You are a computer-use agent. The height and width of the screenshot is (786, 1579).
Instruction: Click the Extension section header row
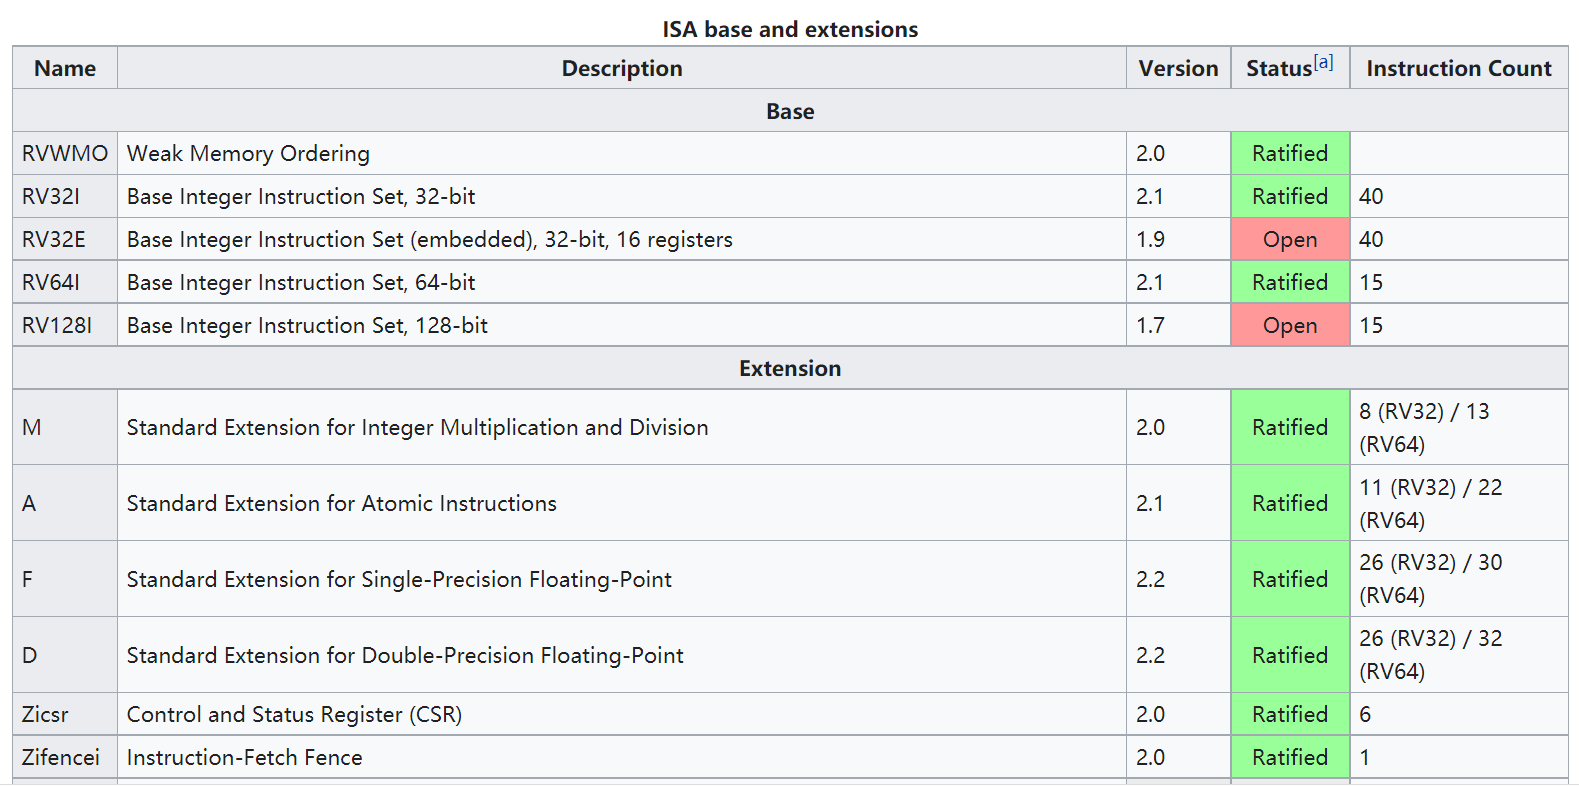(789, 369)
